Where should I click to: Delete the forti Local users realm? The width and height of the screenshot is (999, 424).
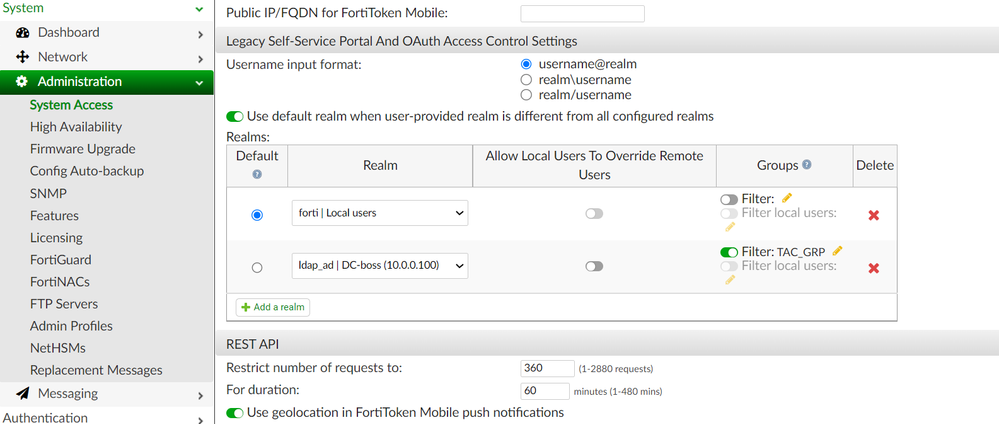tap(873, 215)
